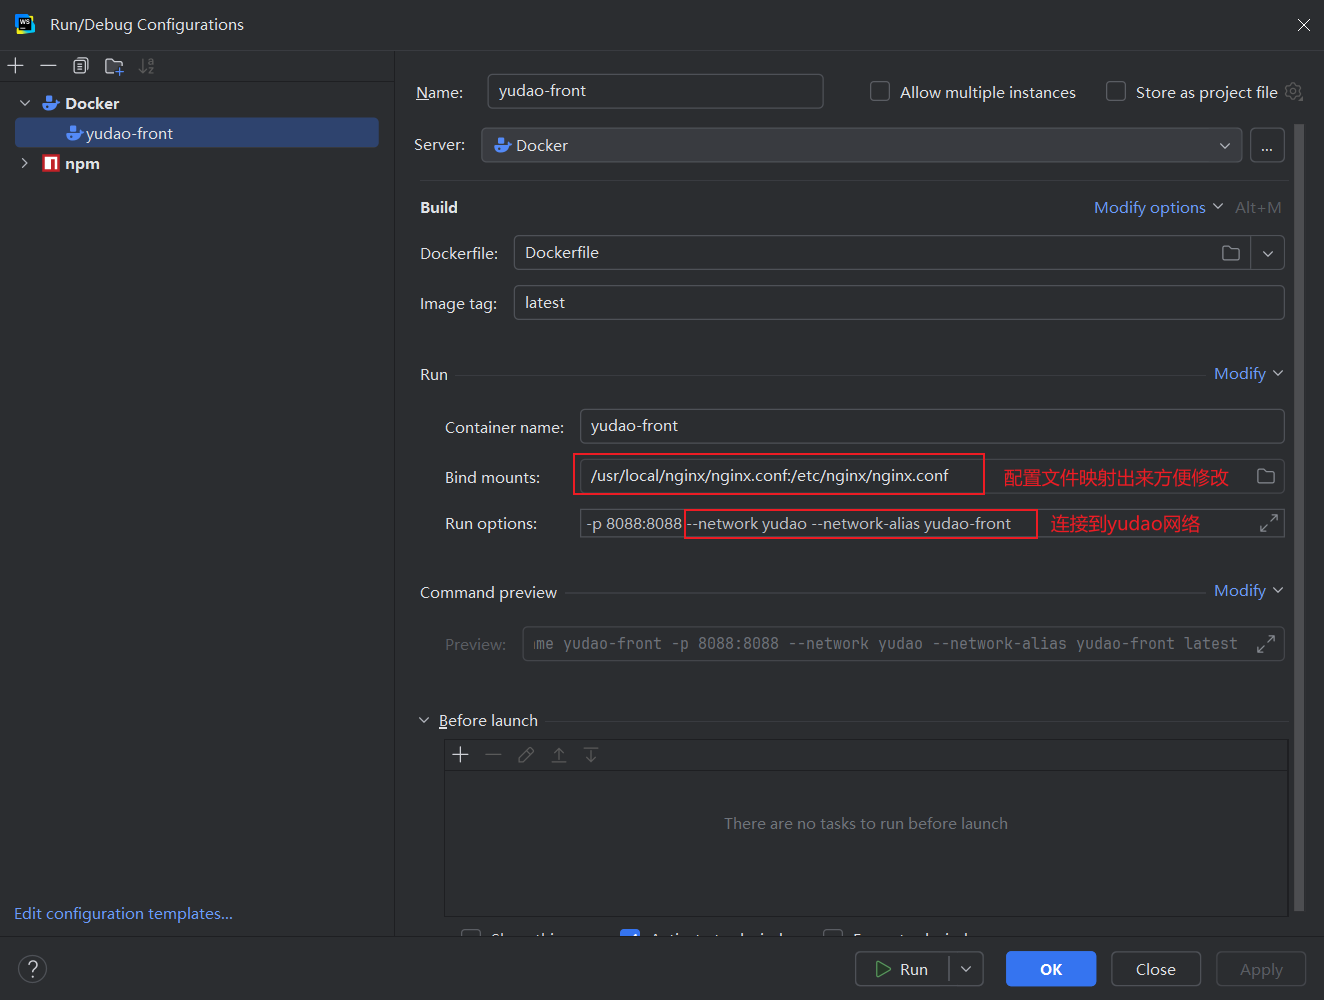Open Modify options dropdown in Build
1324x1000 pixels.
click(x=1158, y=207)
